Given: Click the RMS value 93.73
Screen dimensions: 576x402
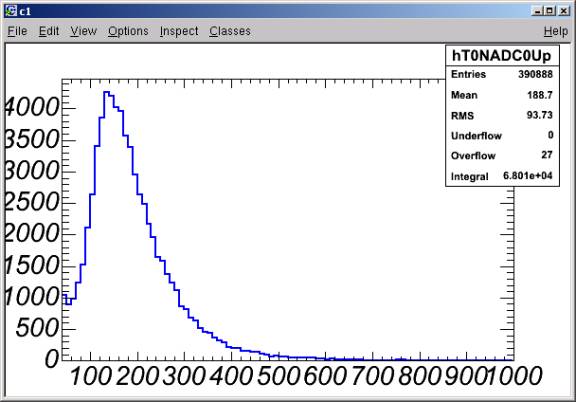Looking at the screenshot, I should click(540, 115).
